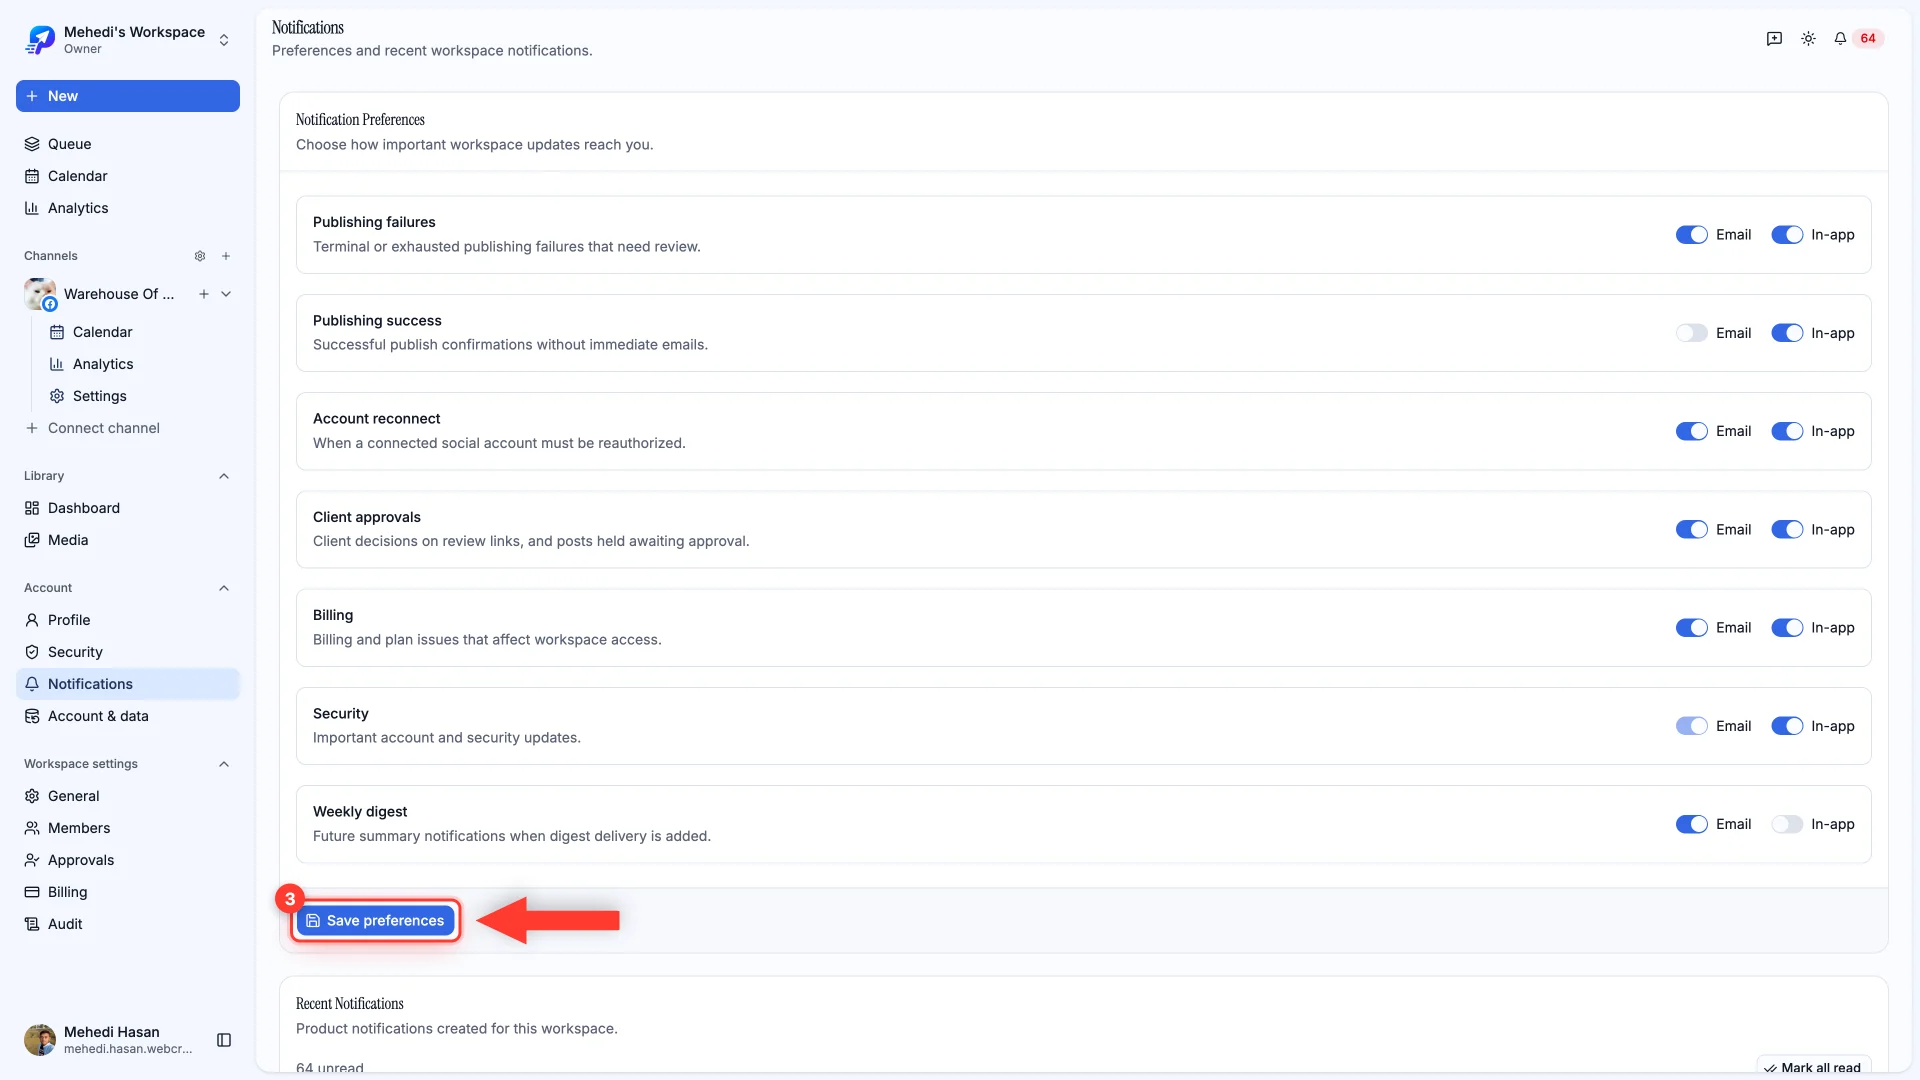The image size is (1920, 1080).
Task: Toggle light/dark theme sun icon
Action: [1808, 38]
